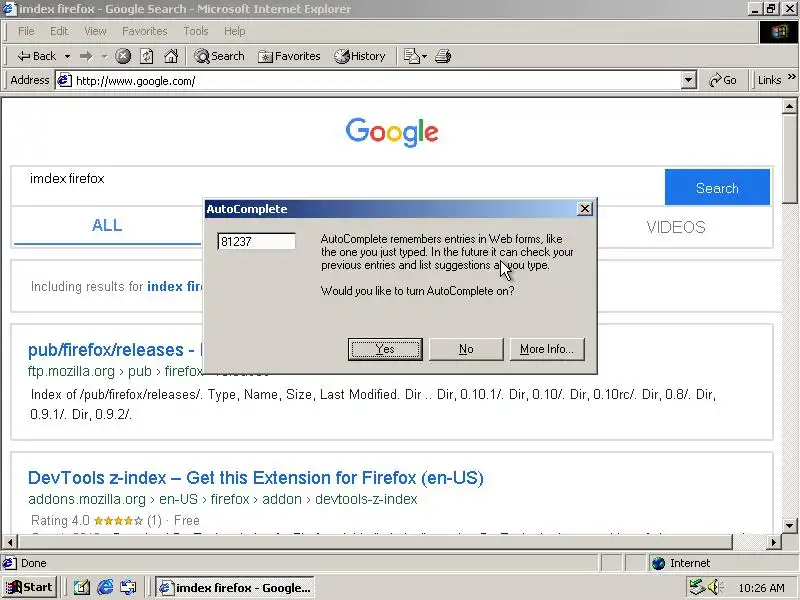Open the History toolbar button

coord(360,56)
